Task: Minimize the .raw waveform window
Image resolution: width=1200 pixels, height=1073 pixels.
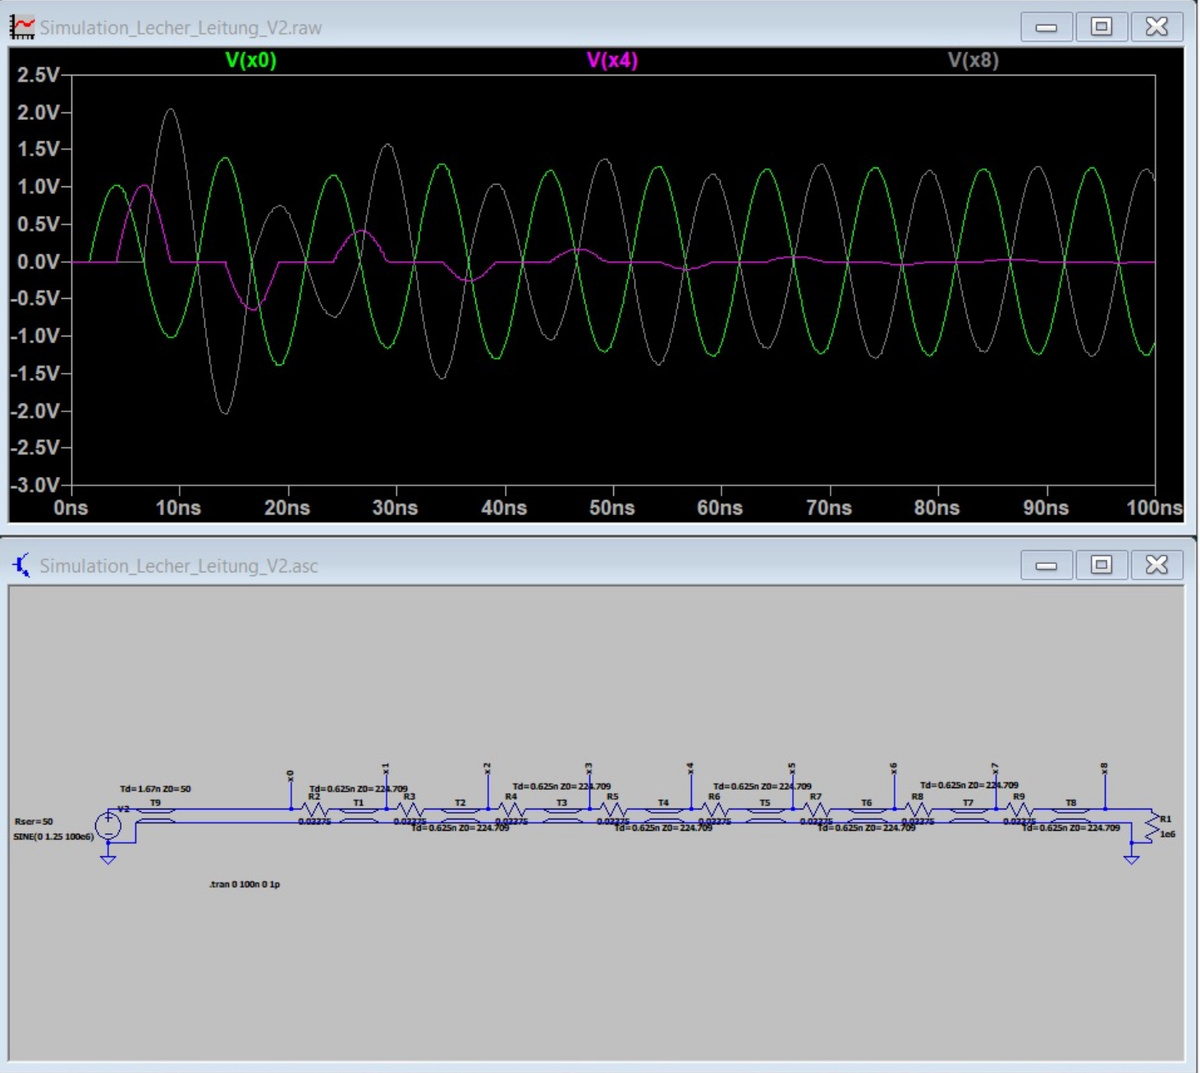Action: pos(1046,27)
